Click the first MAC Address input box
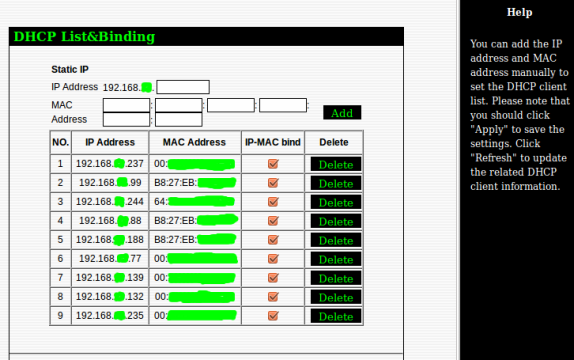The image size is (574, 360). click(x=126, y=105)
